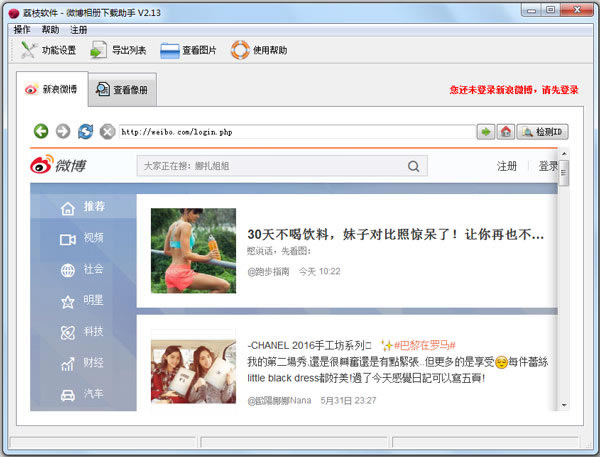Screen dimensions: 600x457
Task: Select 科技 in the Weibo sidebar
Action: [x=83, y=332]
